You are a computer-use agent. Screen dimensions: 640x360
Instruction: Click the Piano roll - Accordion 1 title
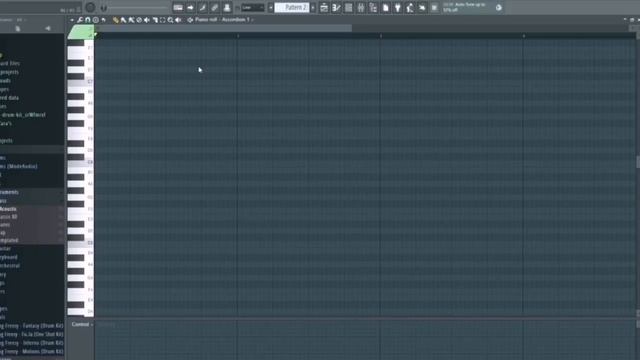222,20
